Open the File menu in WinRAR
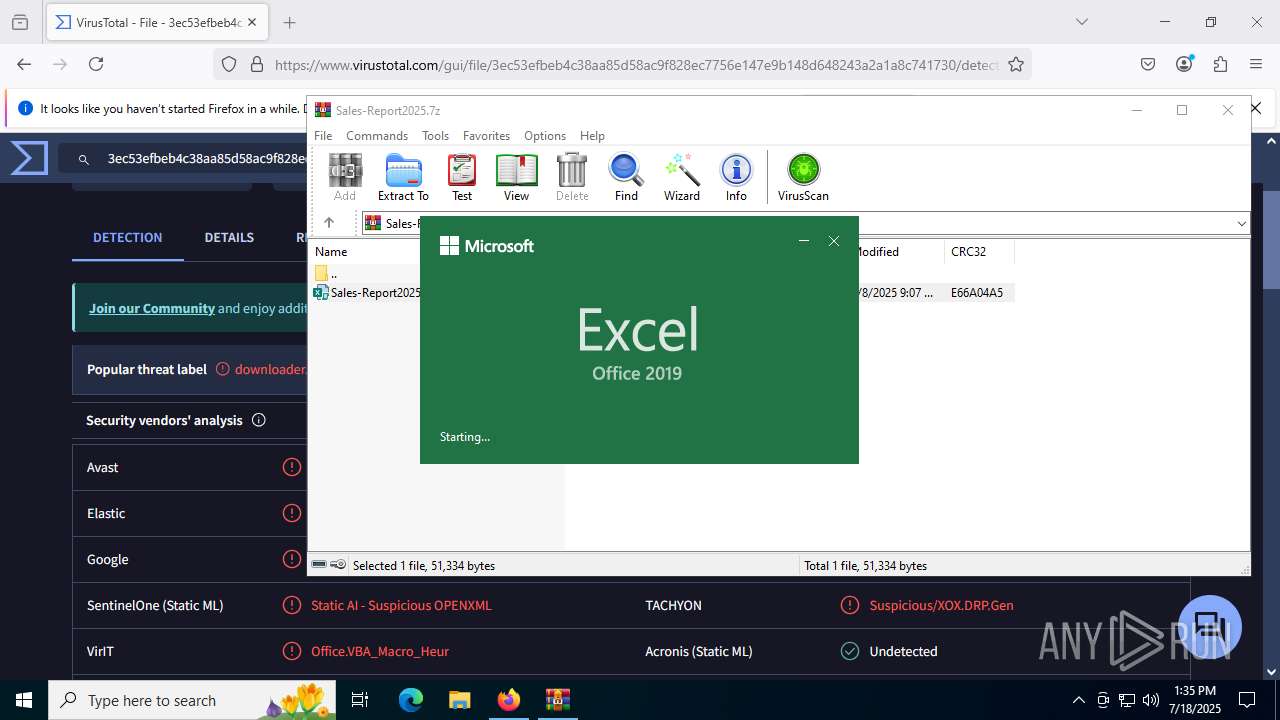This screenshot has width=1280, height=720. coord(323,136)
